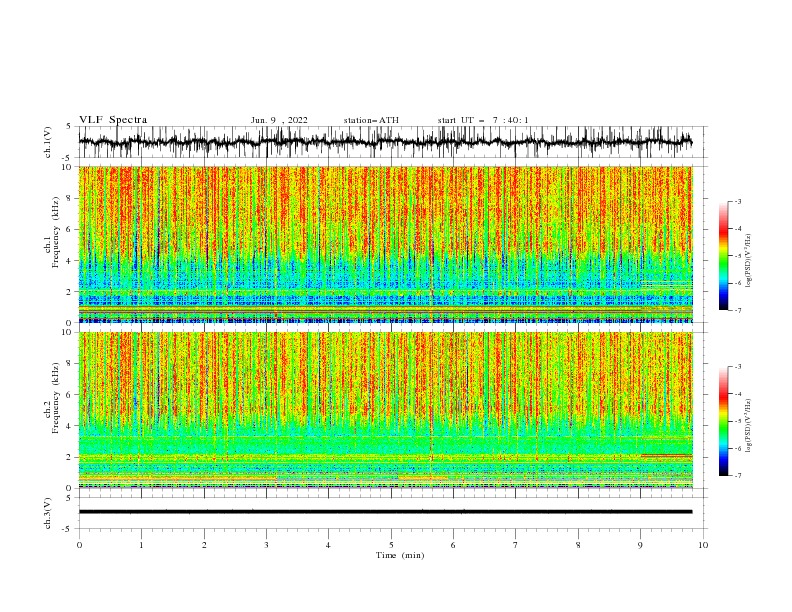Click time axis tick label "3"
The height and width of the screenshot is (612, 792).
[266, 545]
